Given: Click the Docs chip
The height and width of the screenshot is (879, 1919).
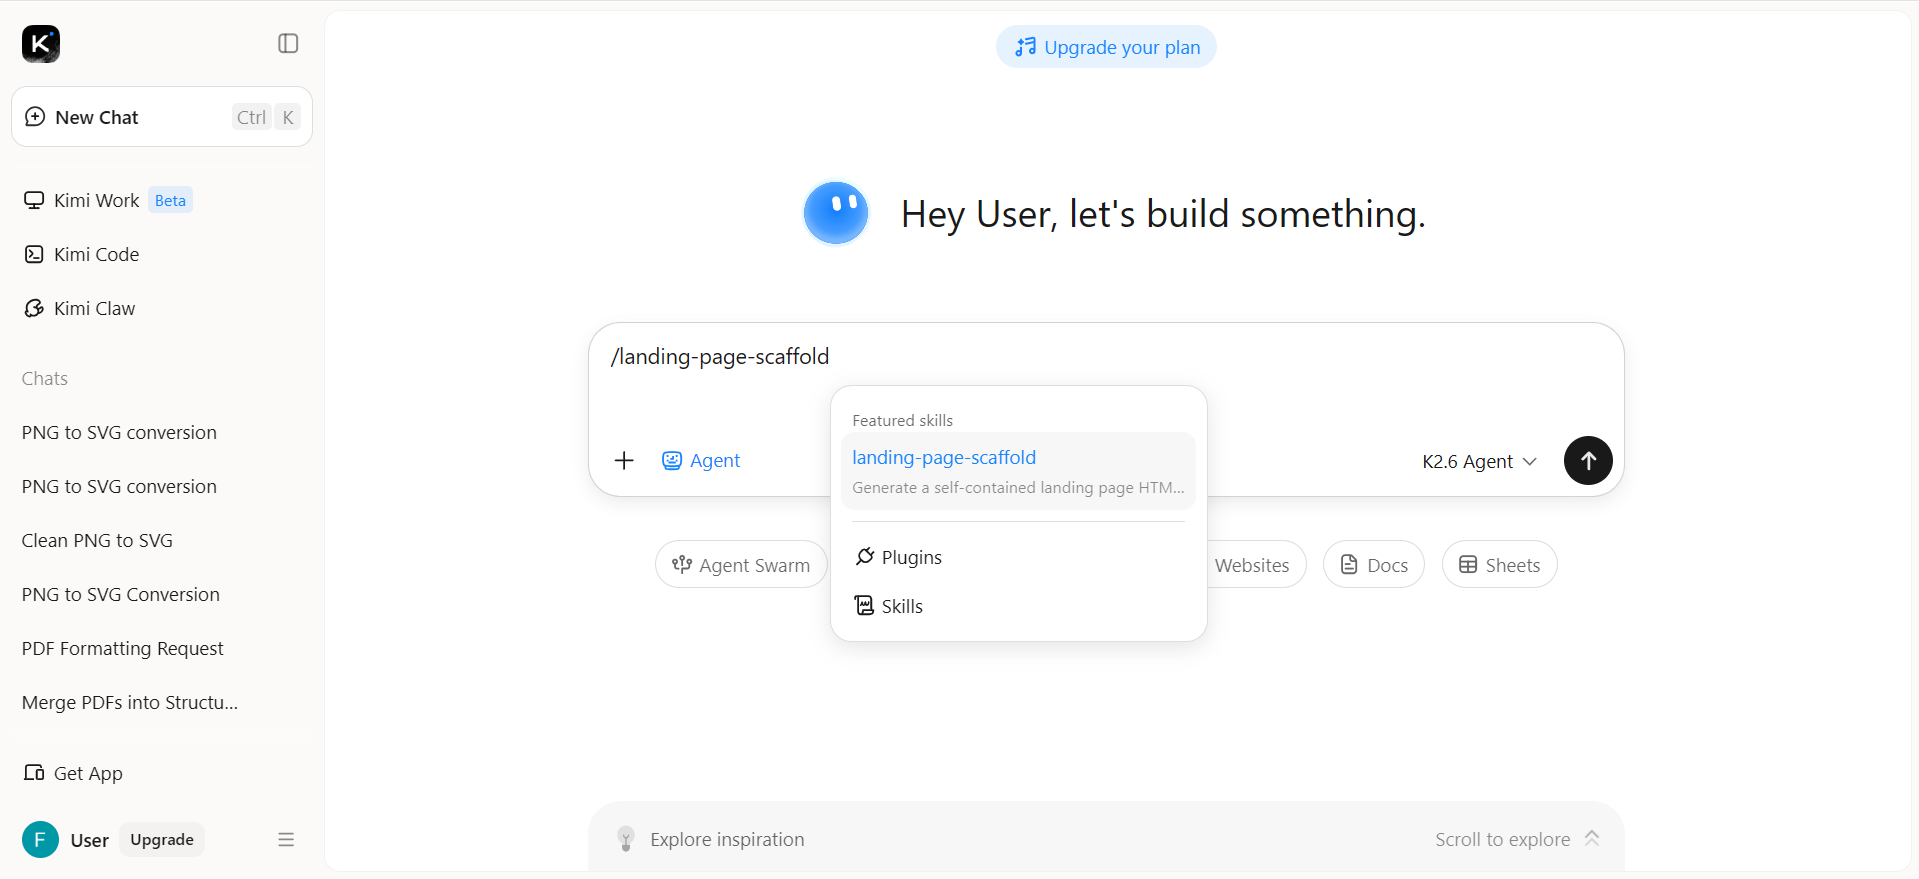Looking at the screenshot, I should (x=1374, y=565).
